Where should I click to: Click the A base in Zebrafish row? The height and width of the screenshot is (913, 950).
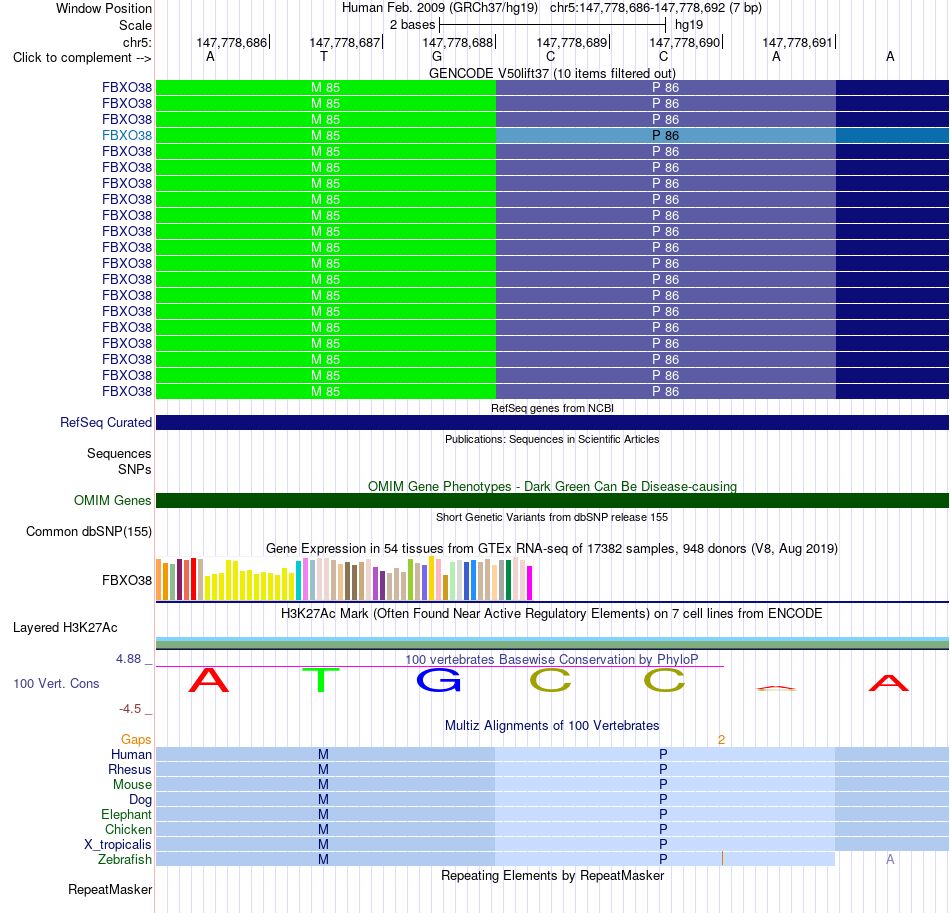pos(890,859)
